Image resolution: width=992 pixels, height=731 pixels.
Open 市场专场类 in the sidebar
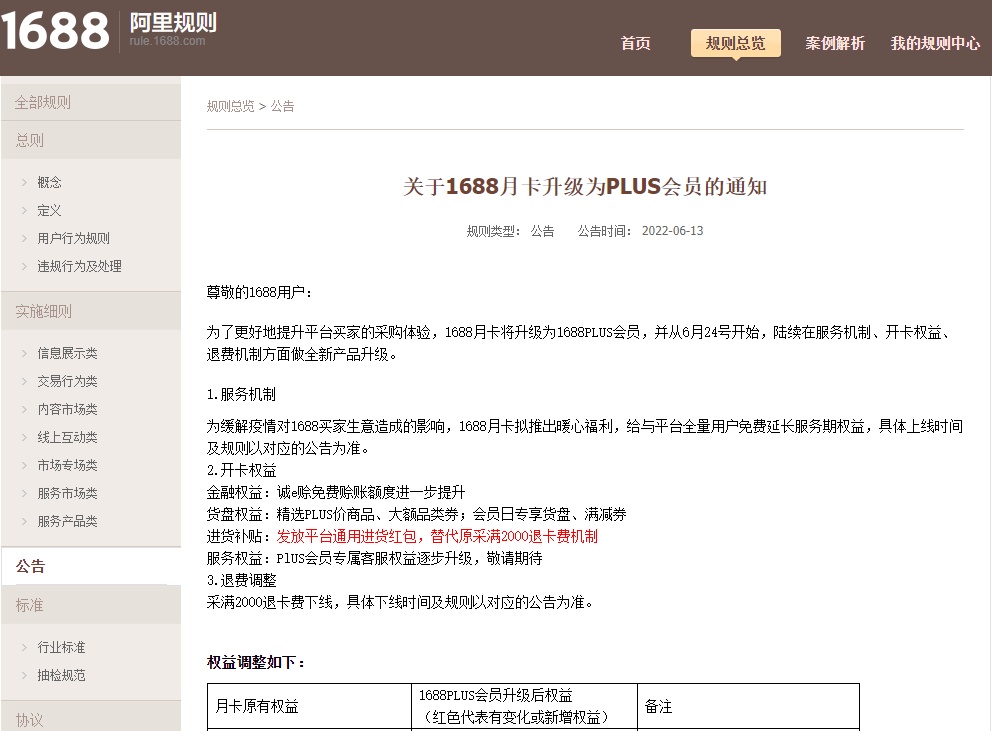pyautogui.click(x=68, y=465)
